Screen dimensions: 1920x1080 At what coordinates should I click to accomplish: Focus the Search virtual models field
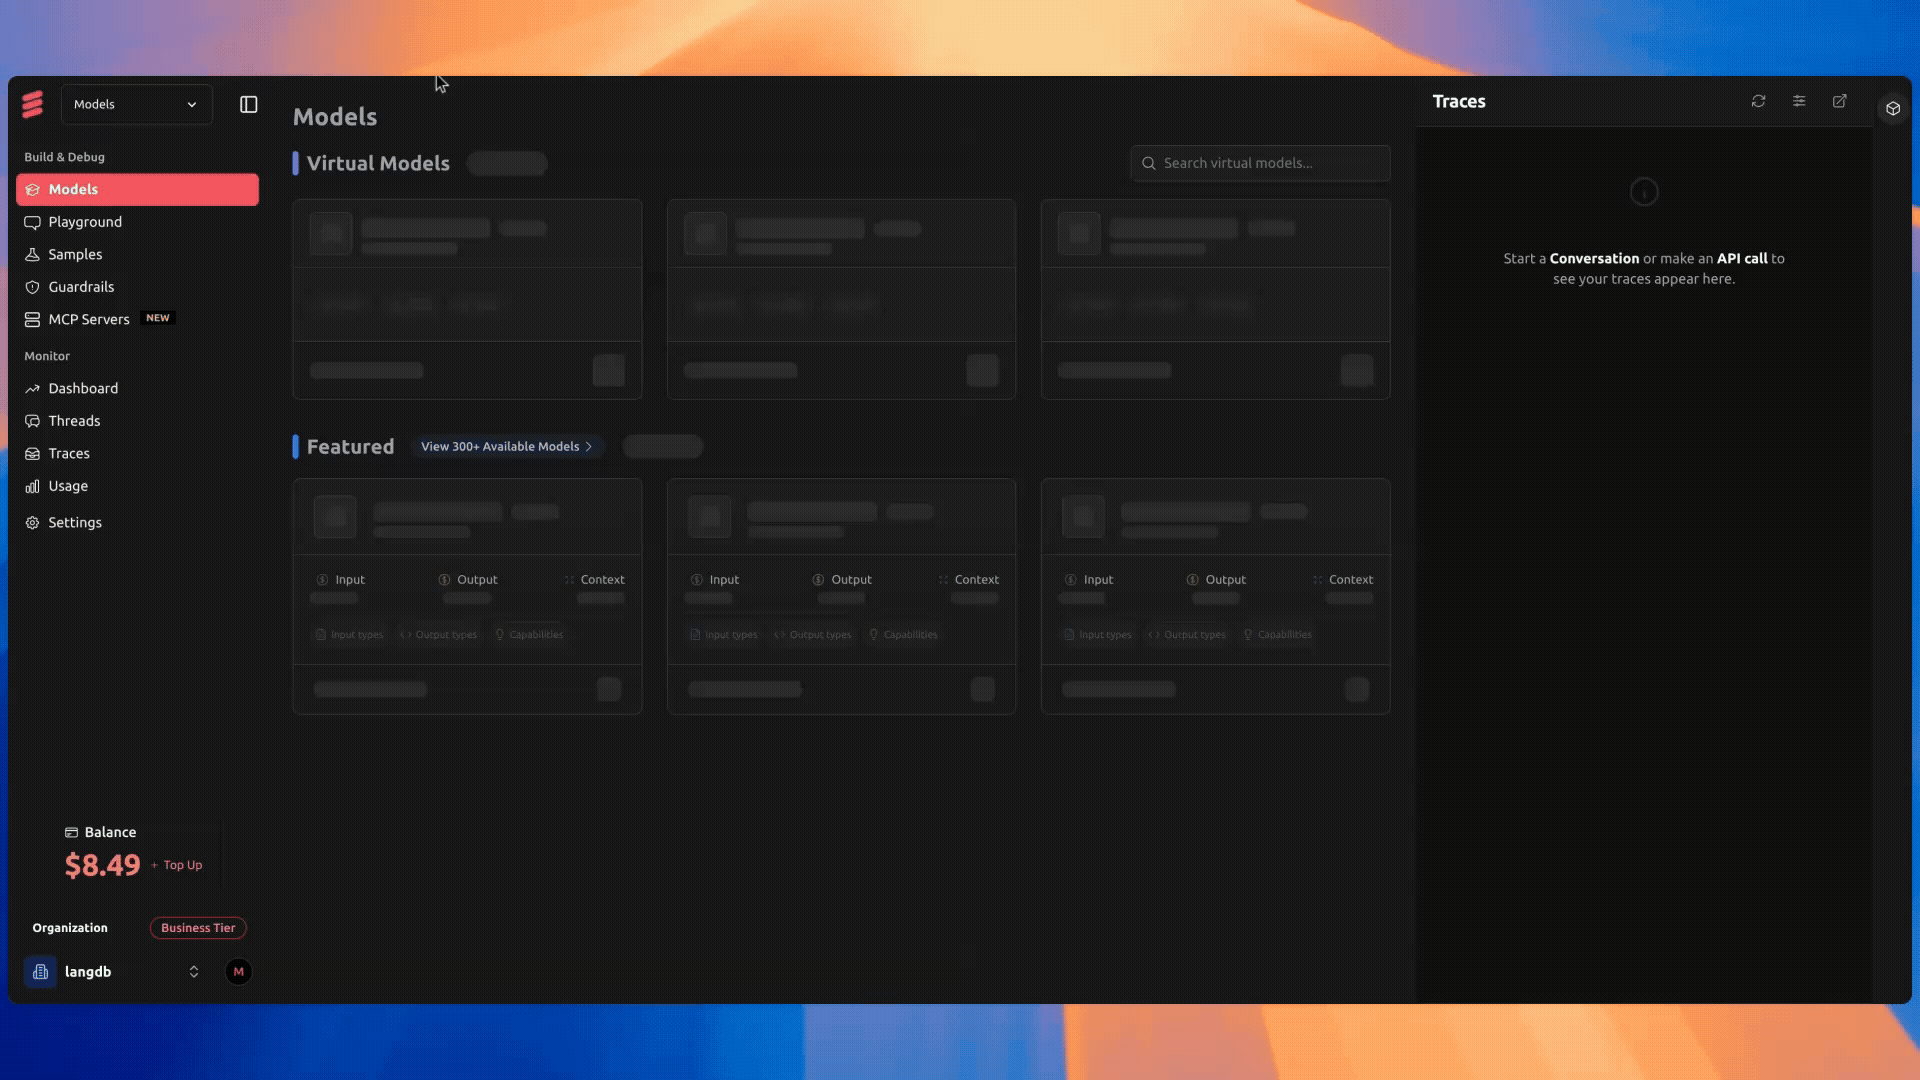(x=1260, y=163)
